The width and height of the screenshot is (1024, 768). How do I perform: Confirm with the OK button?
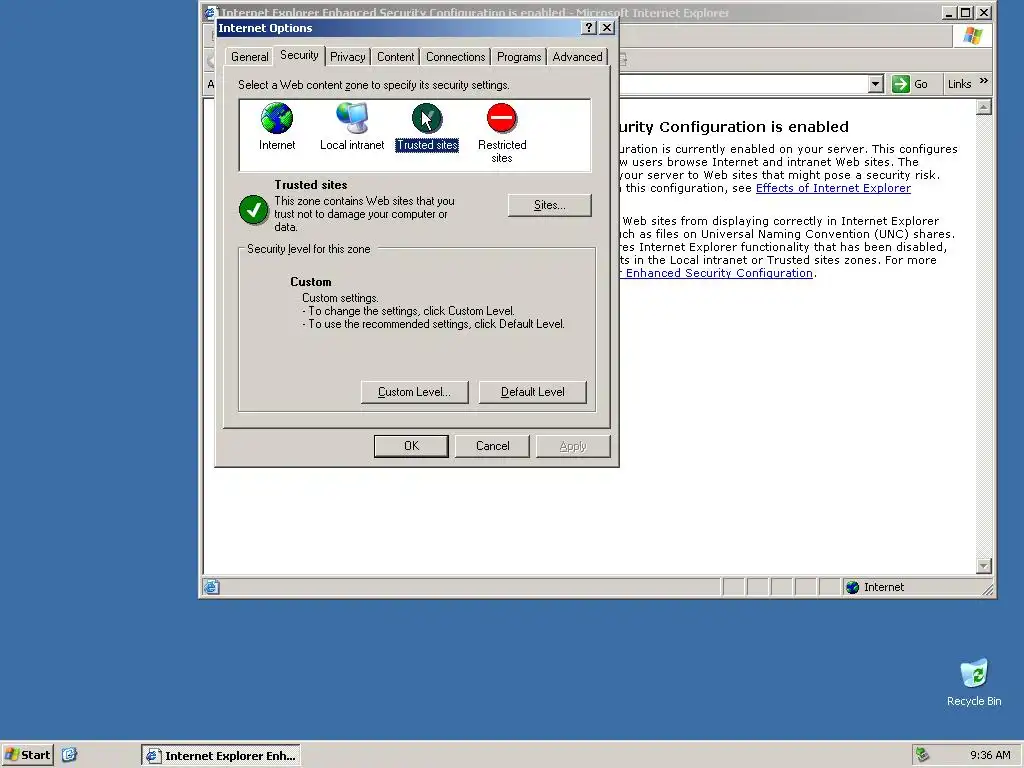coord(411,446)
